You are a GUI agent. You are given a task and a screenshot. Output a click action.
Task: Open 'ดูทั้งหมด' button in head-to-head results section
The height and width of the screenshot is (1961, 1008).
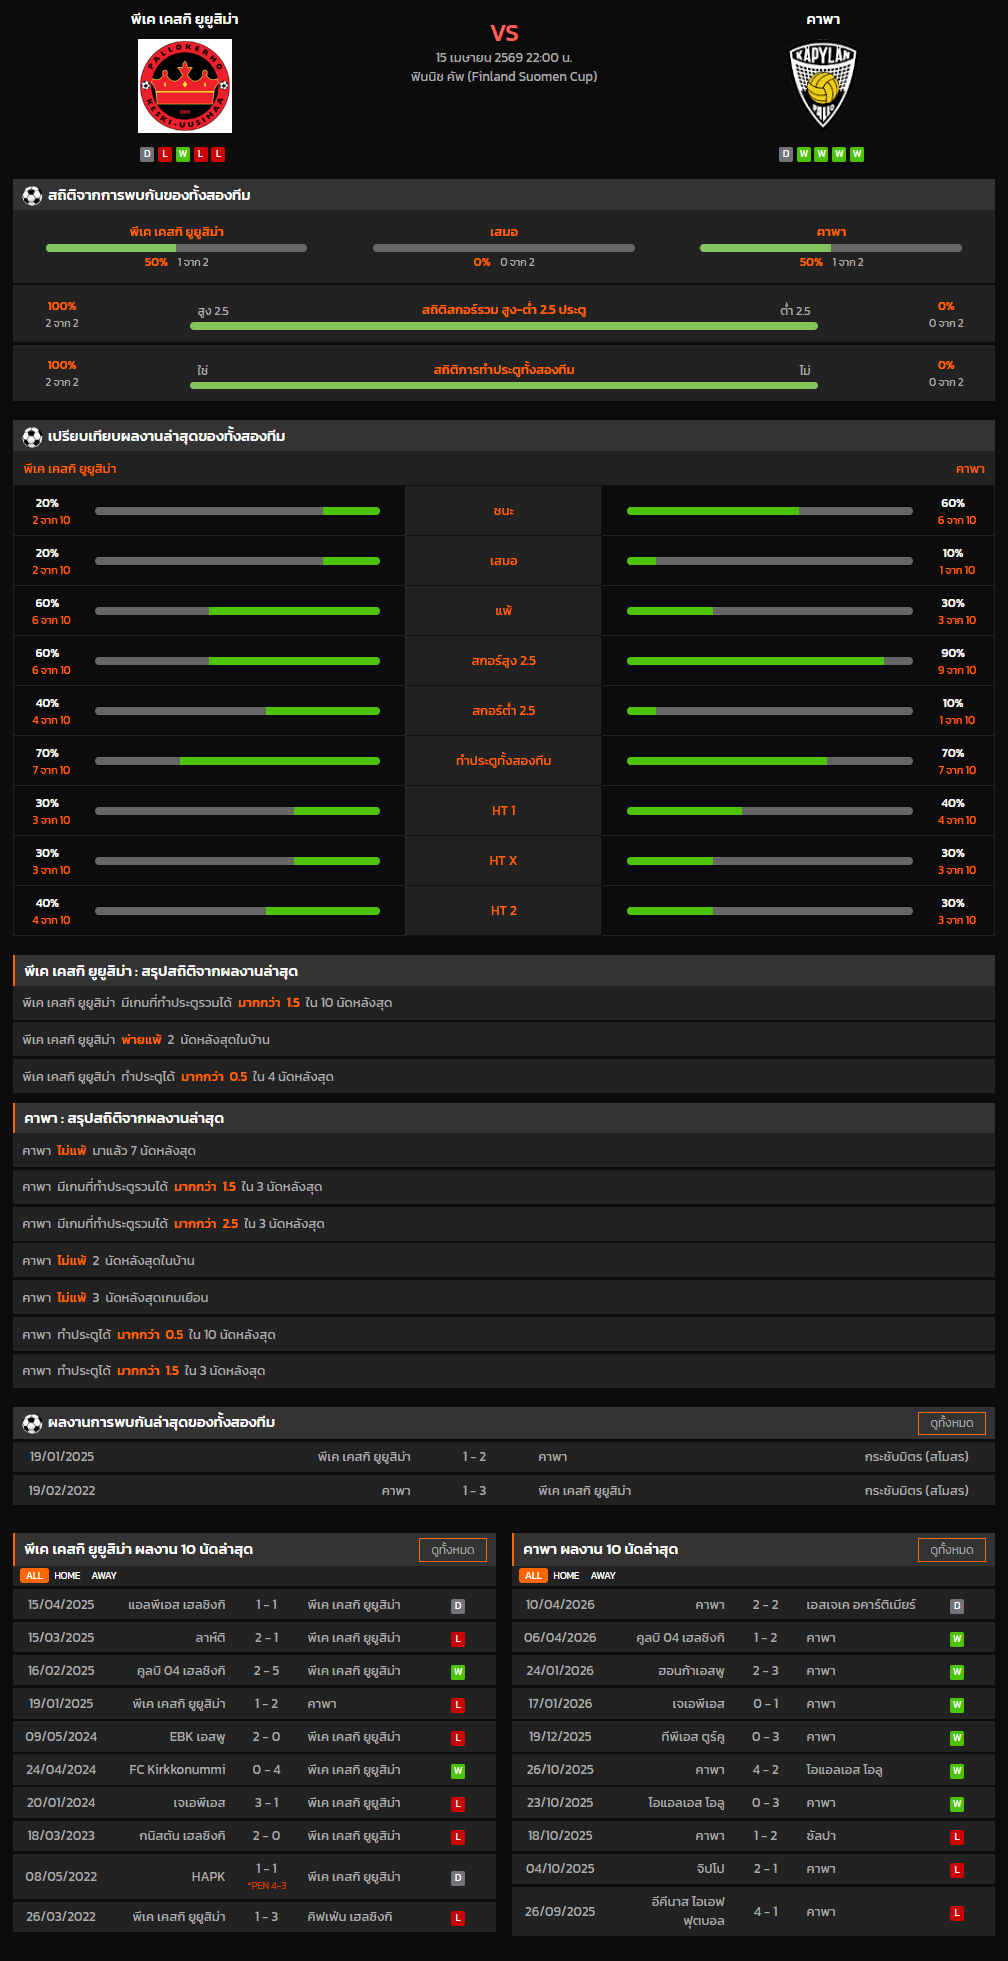951,1423
